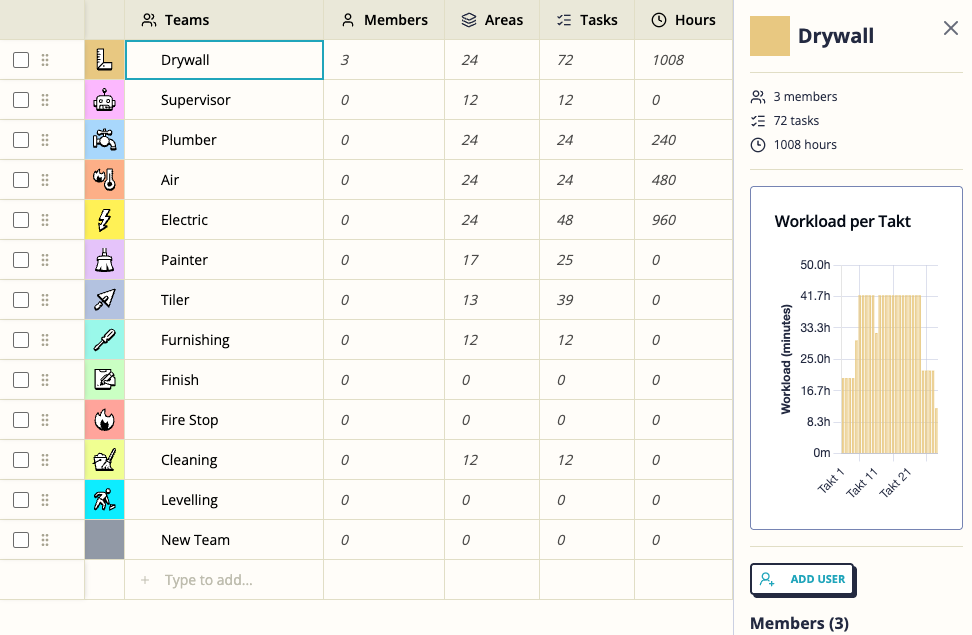The image size is (972, 635).
Task: Tick the Painter row checkbox
Action: (21, 260)
